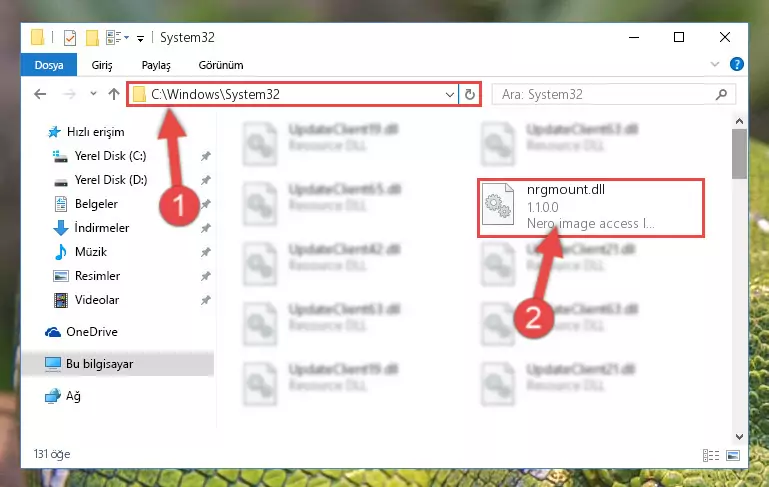The image size is (769, 487).
Task: Unpin Belgeler using its pin icon
Action: tap(205, 204)
